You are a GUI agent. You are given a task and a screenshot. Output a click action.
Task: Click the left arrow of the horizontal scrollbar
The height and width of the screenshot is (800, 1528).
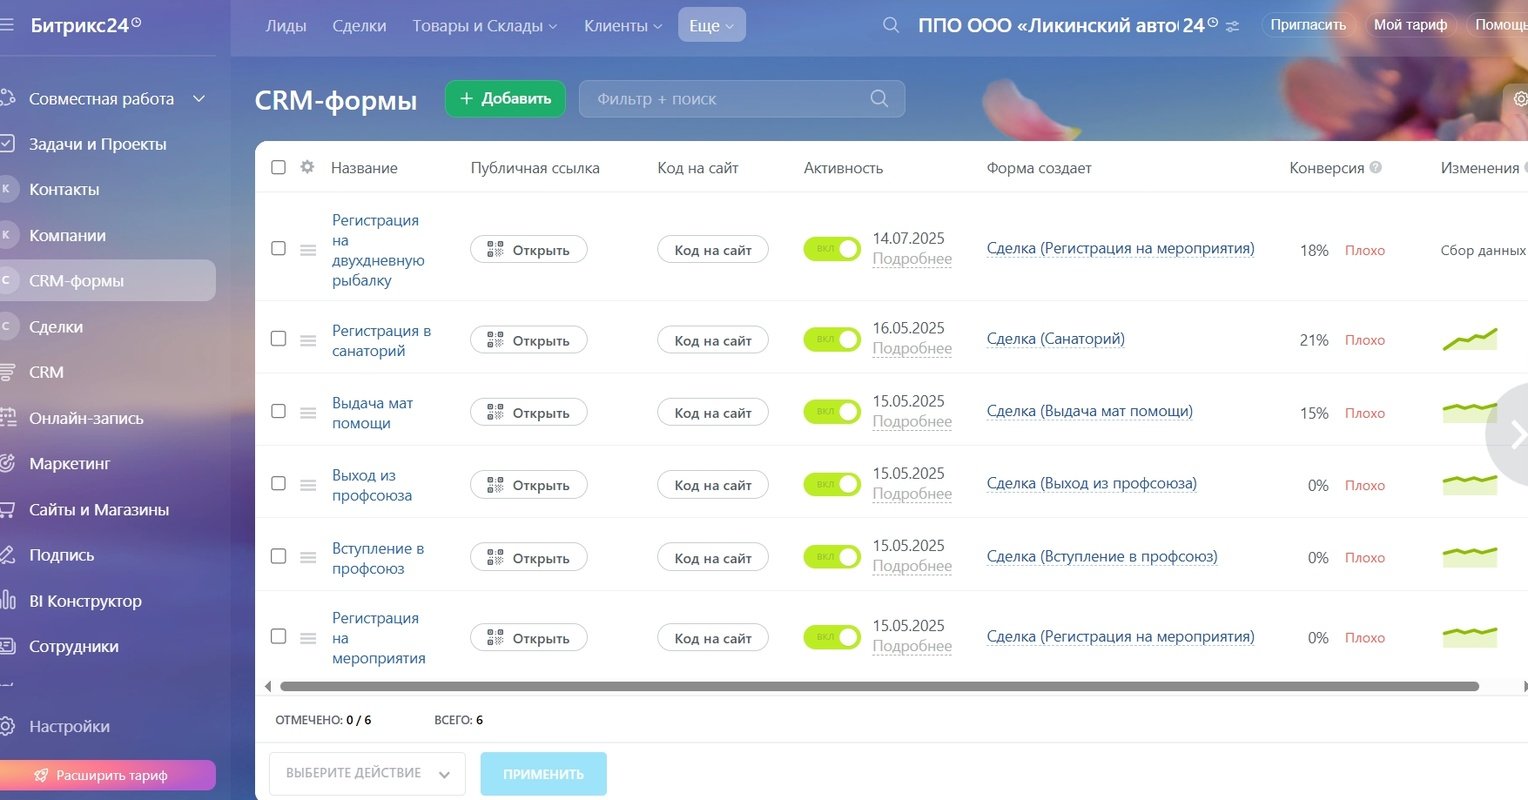click(x=267, y=686)
